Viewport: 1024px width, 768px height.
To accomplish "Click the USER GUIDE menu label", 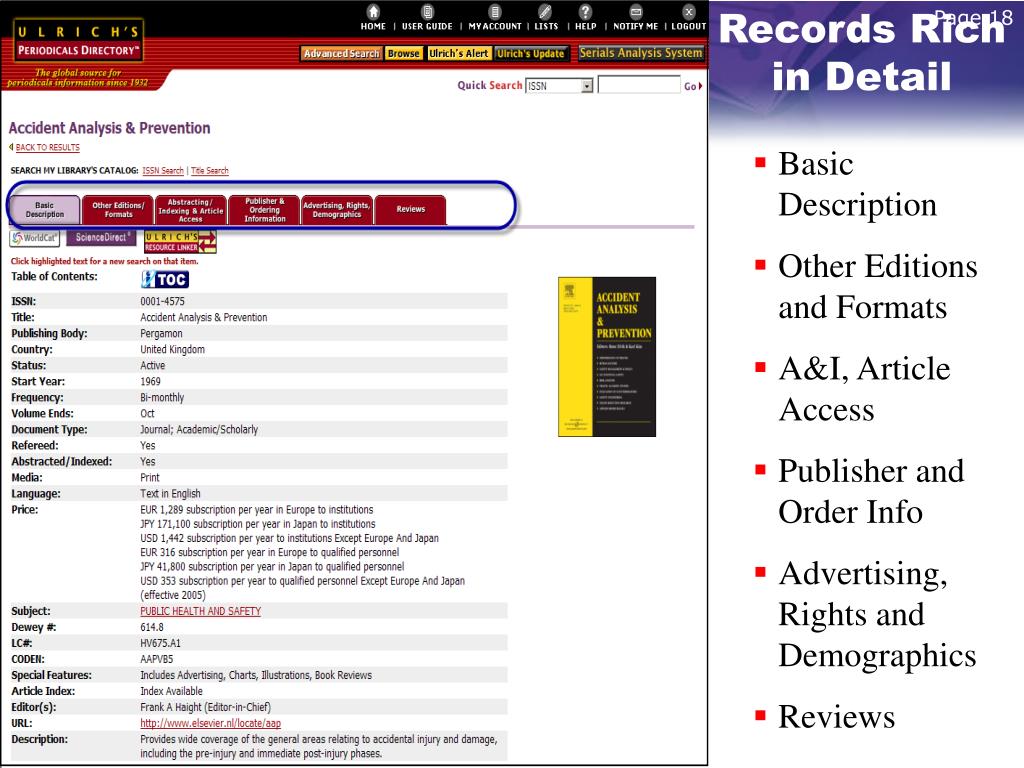I will pos(427,26).
